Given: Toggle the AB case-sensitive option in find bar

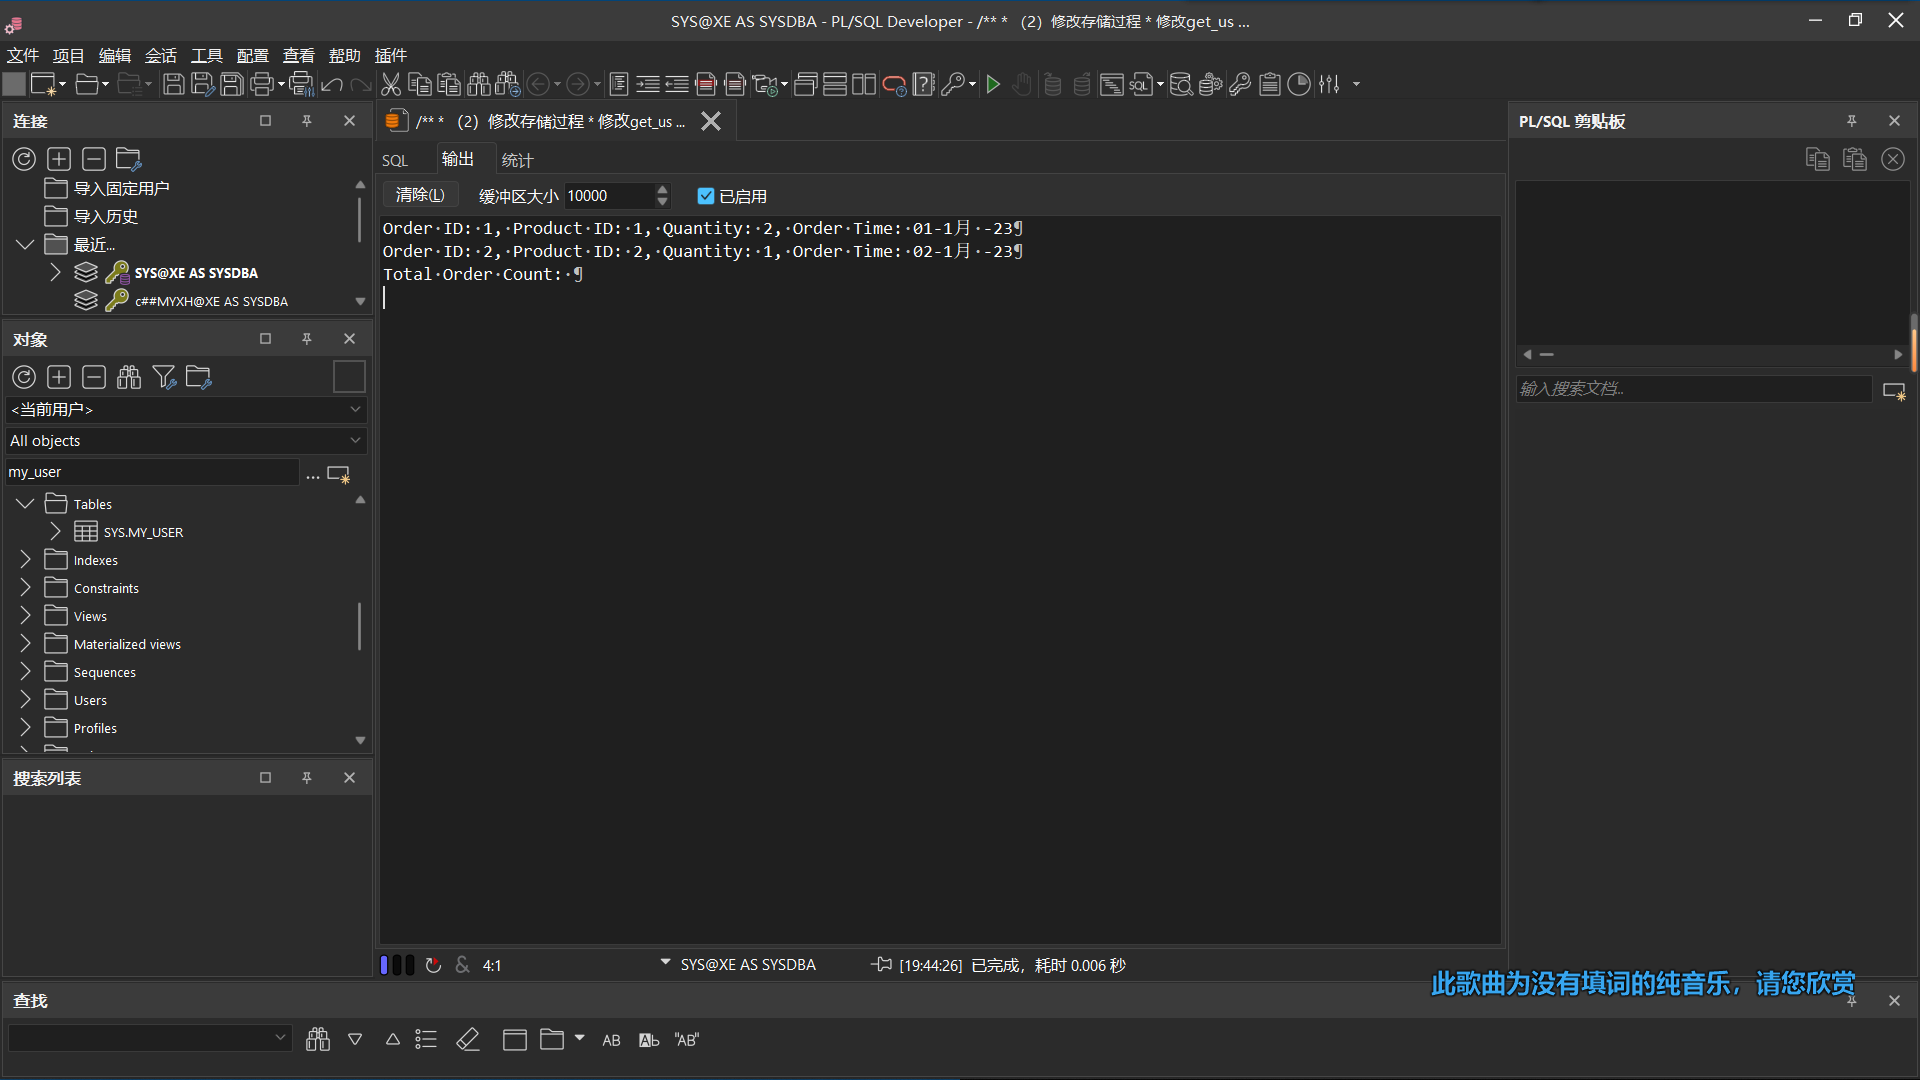Looking at the screenshot, I should point(611,1040).
